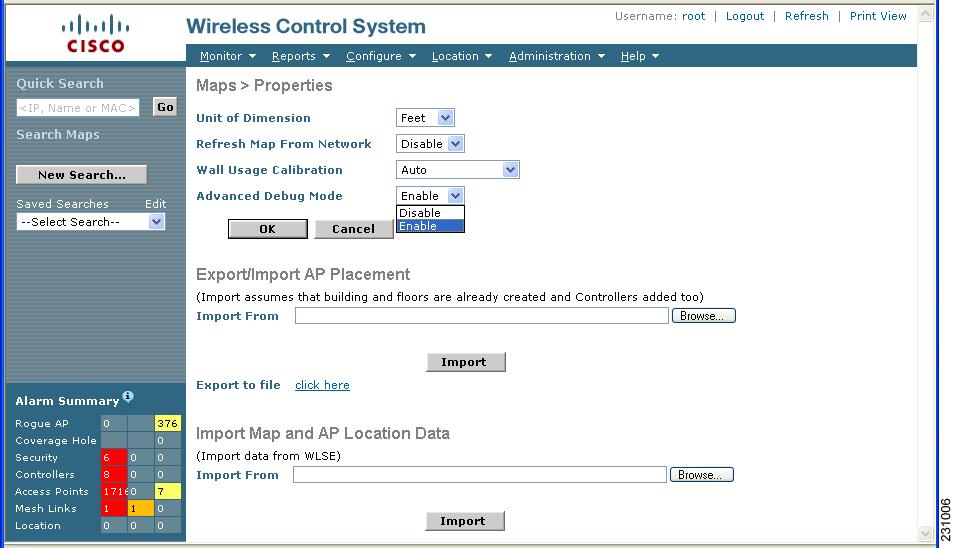The height and width of the screenshot is (548, 955).
Task: Open the Location menu
Action: 461,56
